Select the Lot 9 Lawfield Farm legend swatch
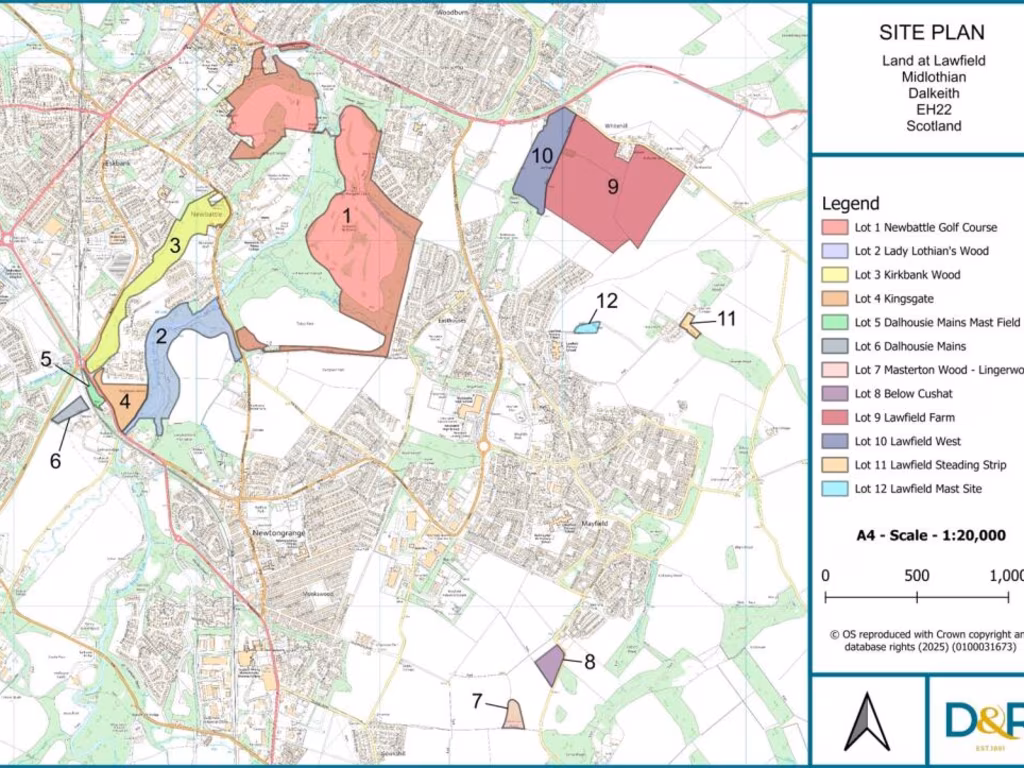1024x768 pixels. click(834, 418)
